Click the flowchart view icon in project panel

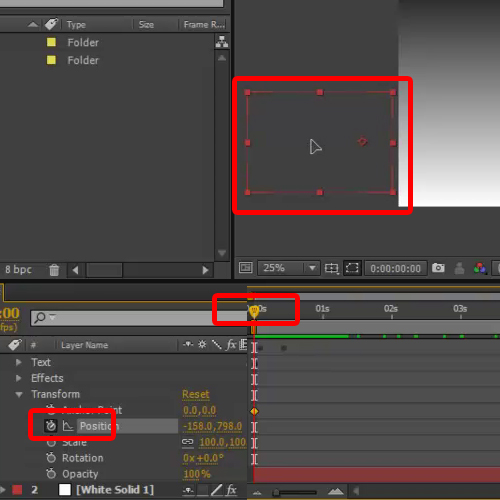coord(222,42)
